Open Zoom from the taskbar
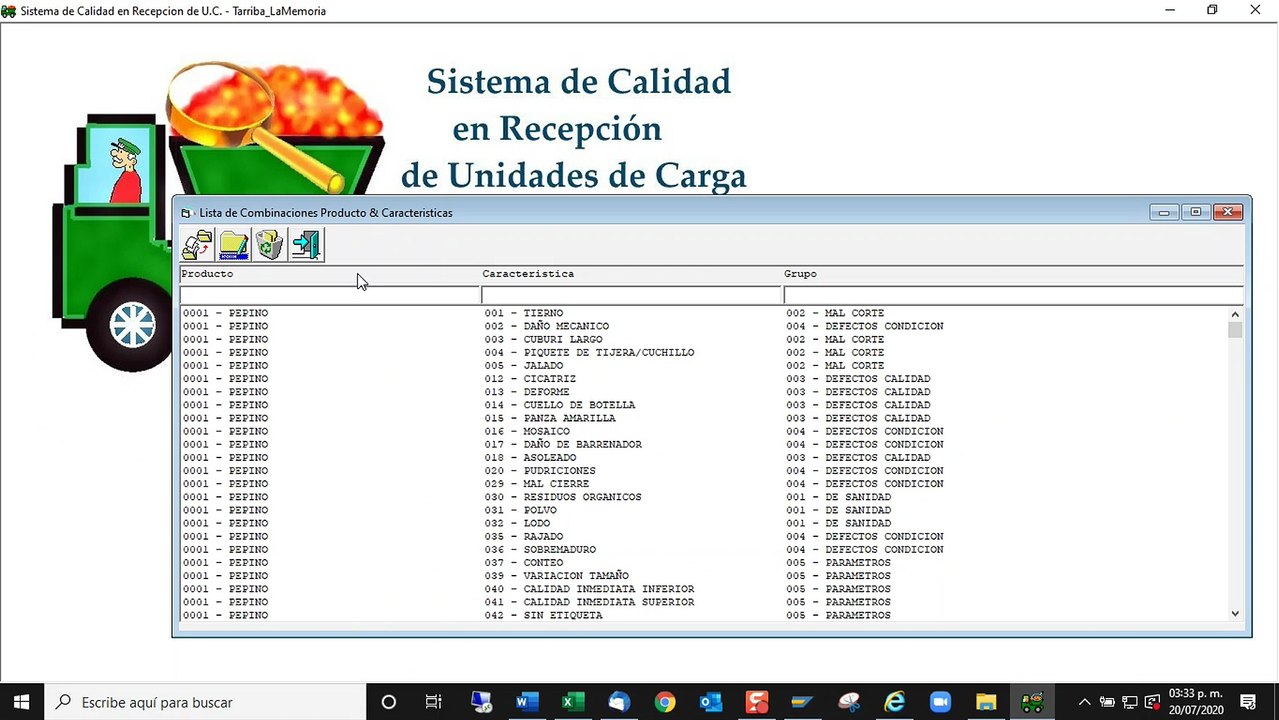The height and width of the screenshot is (720, 1279). 941,702
